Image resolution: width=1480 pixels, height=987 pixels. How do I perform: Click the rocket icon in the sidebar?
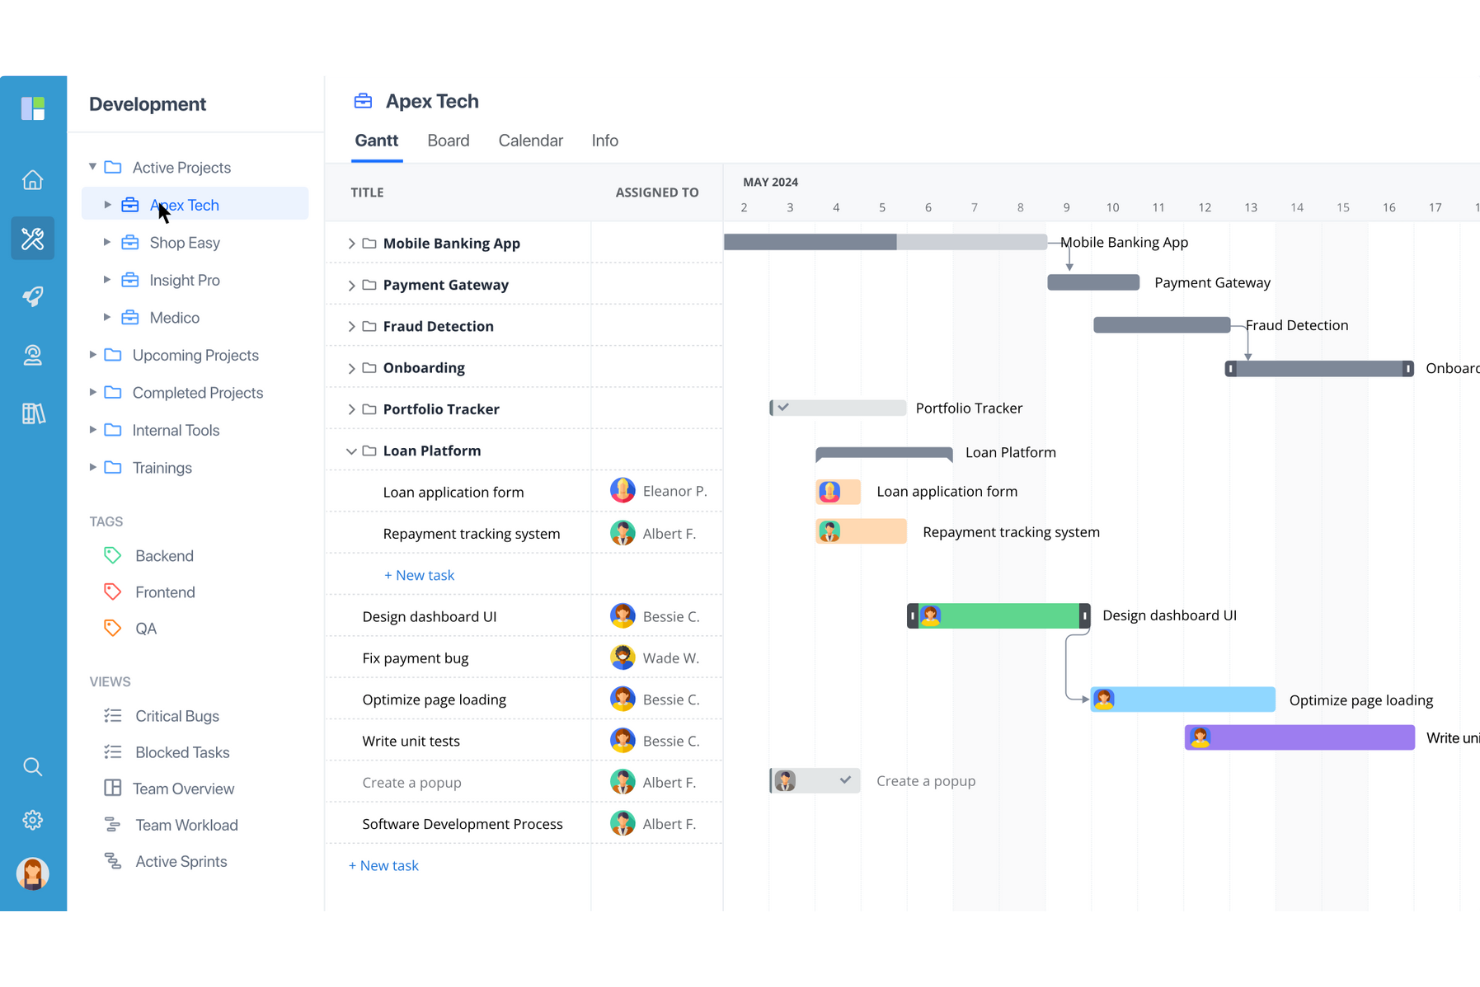(x=33, y=296)
